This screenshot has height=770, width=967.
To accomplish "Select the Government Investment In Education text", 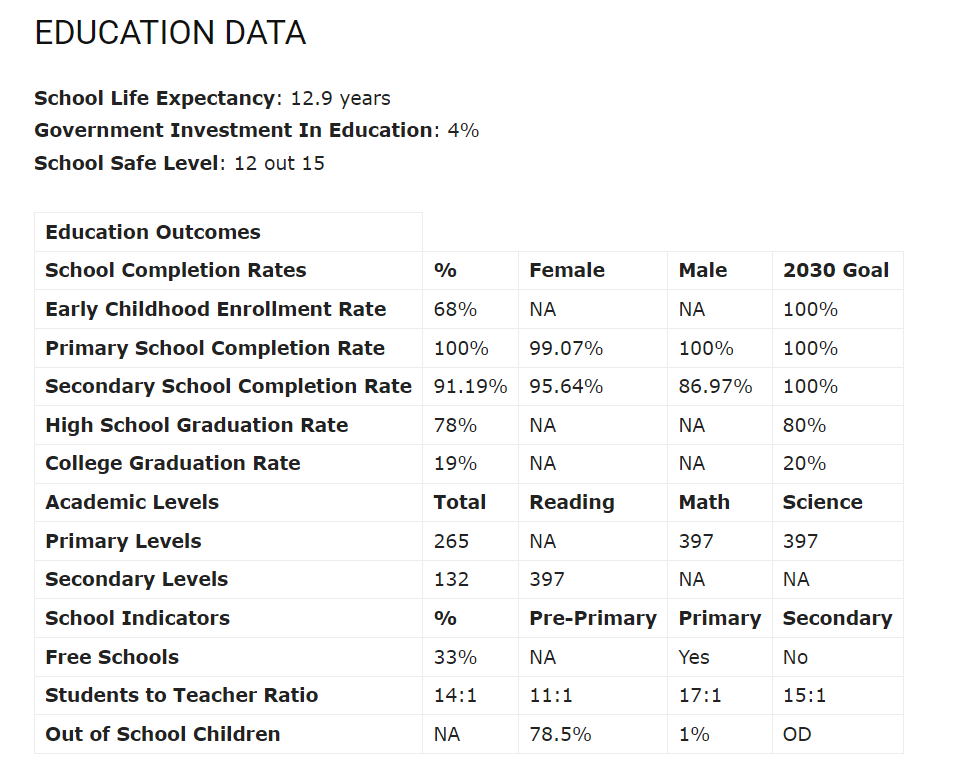I will (x=233, y=130).
